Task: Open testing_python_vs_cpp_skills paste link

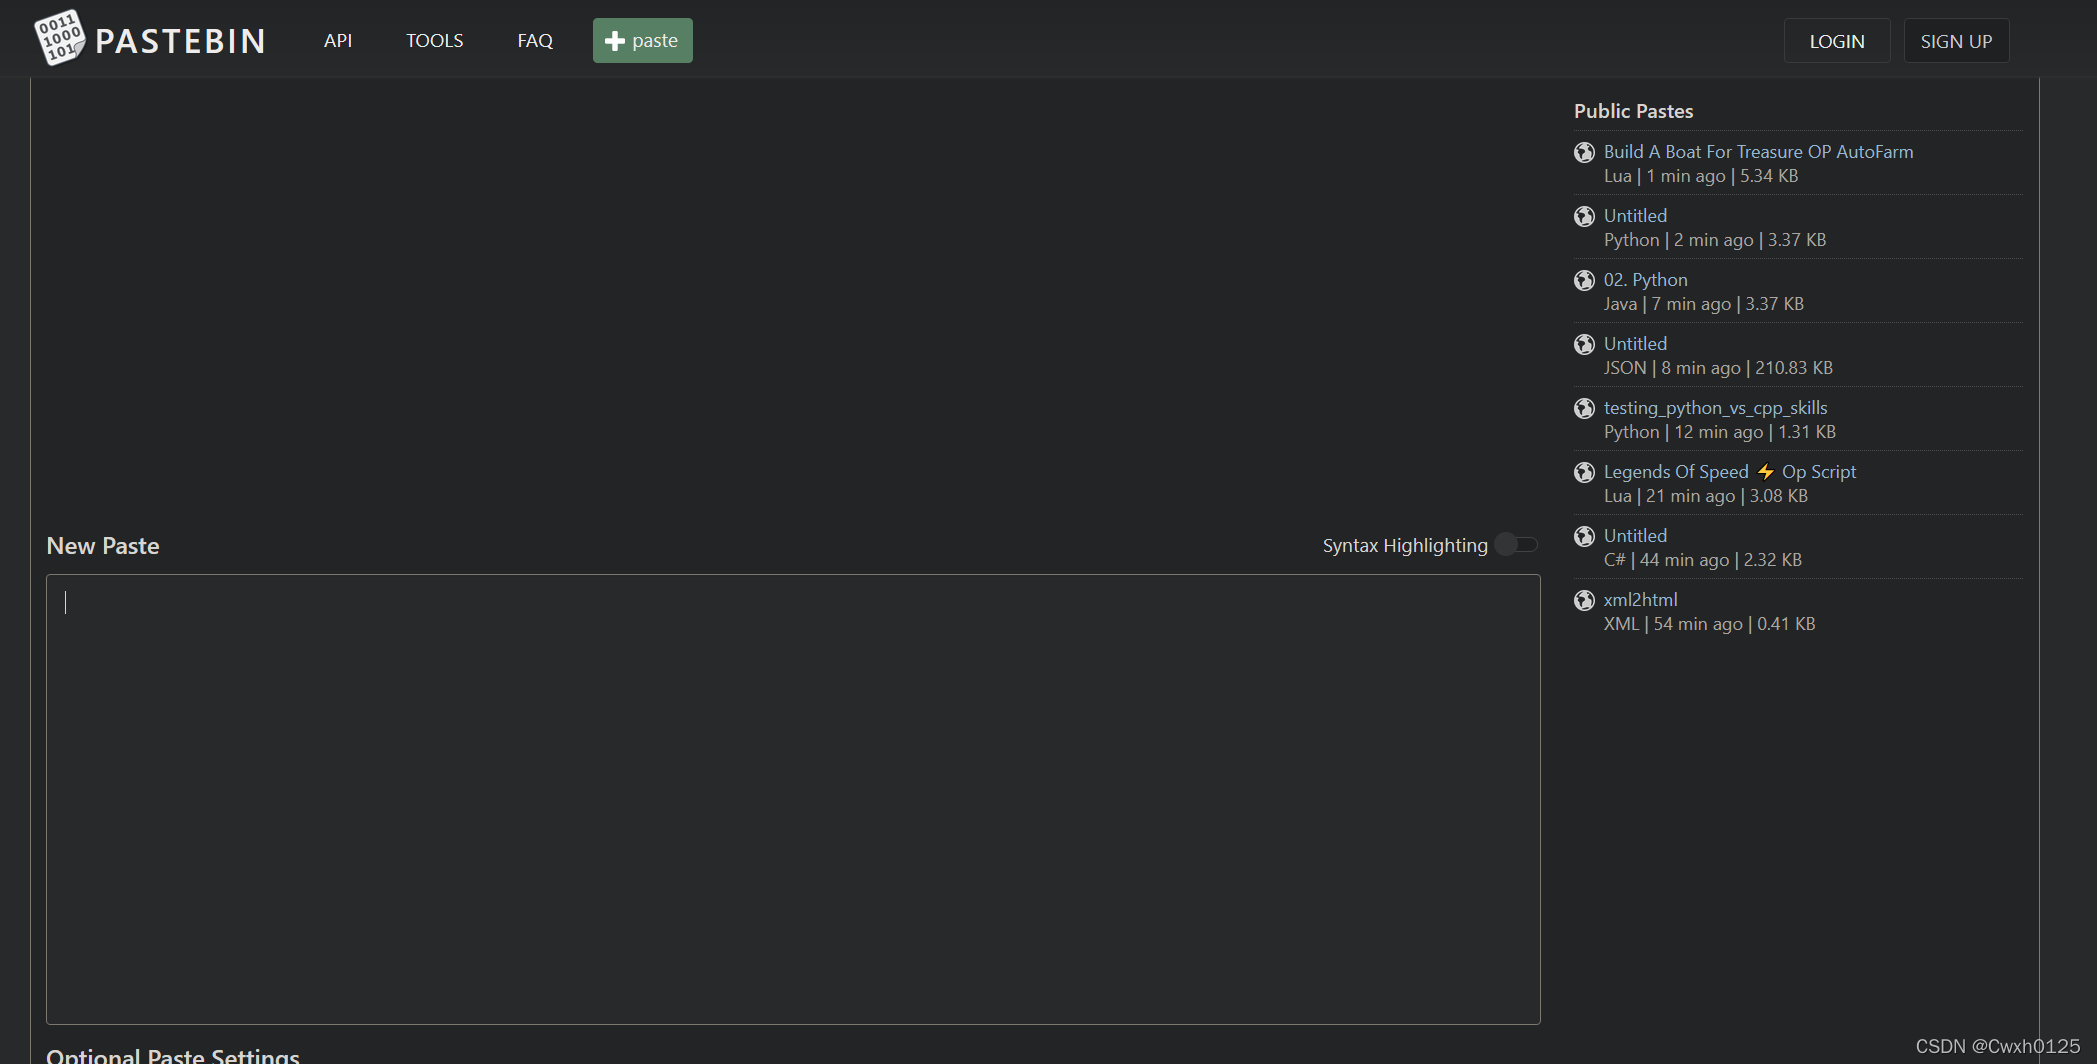Action: tap(1715, 408)
